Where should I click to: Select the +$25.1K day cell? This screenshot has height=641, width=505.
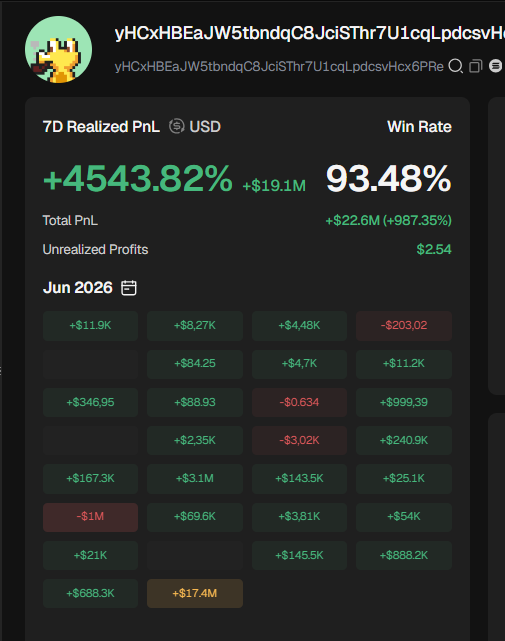(404, 479)
